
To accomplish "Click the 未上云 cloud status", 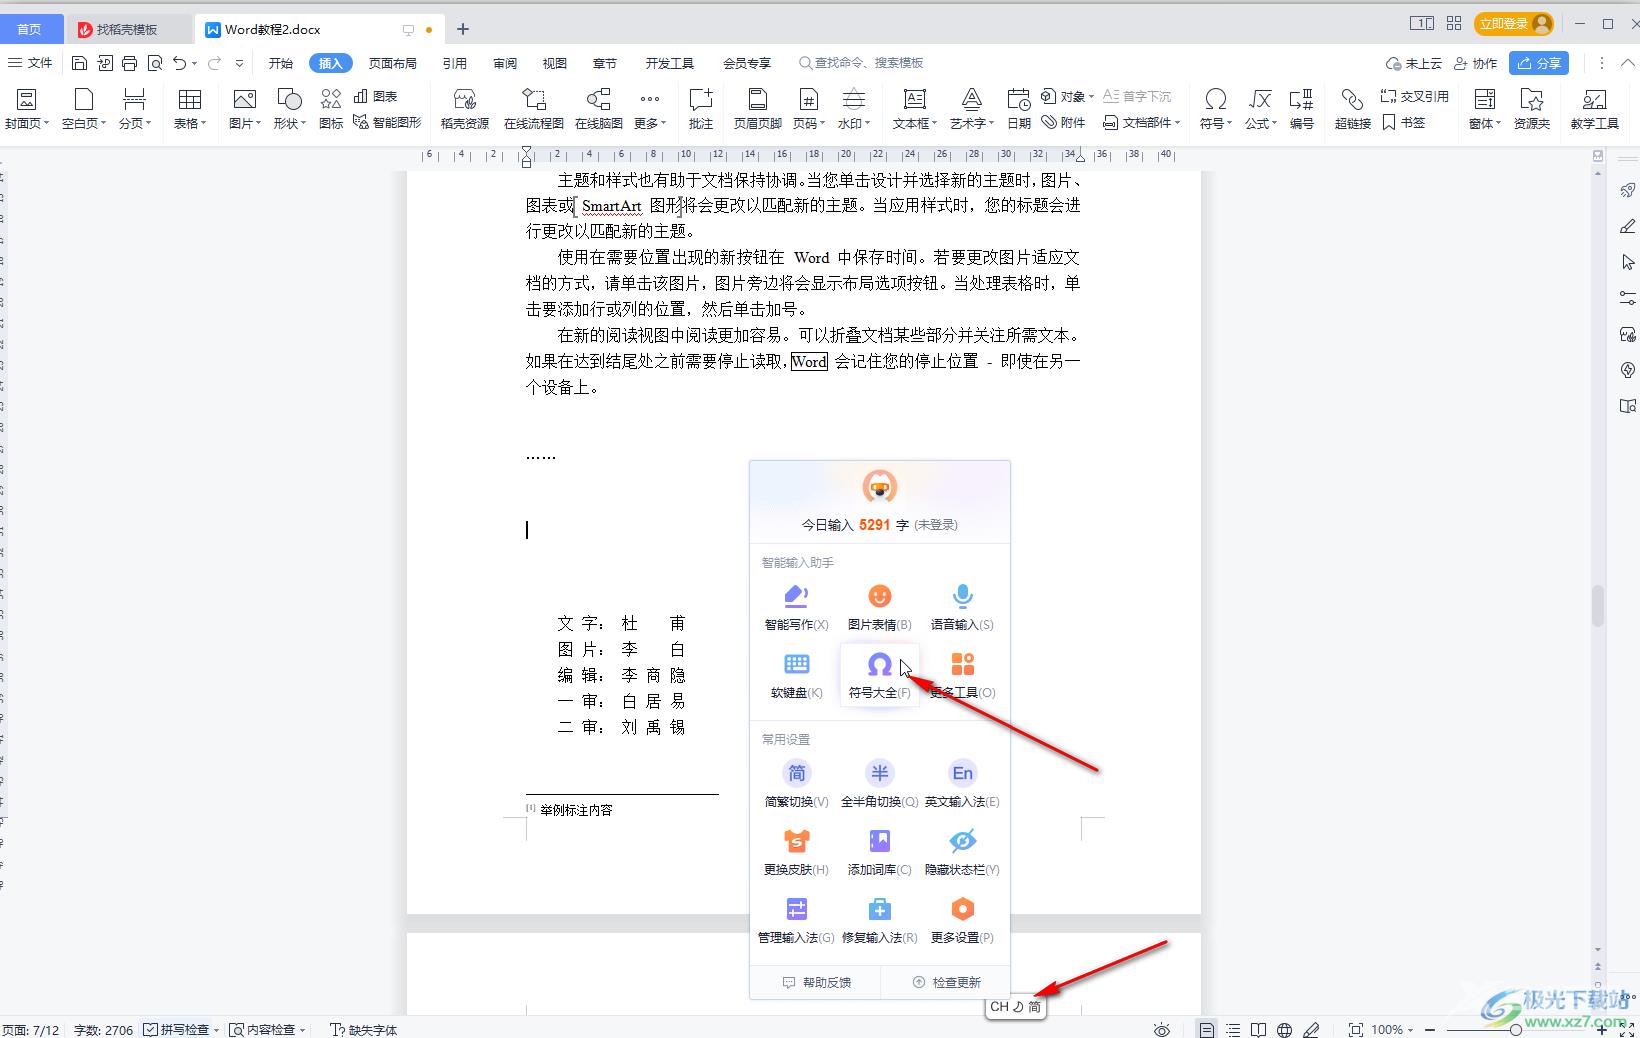I will [1414, 63].
